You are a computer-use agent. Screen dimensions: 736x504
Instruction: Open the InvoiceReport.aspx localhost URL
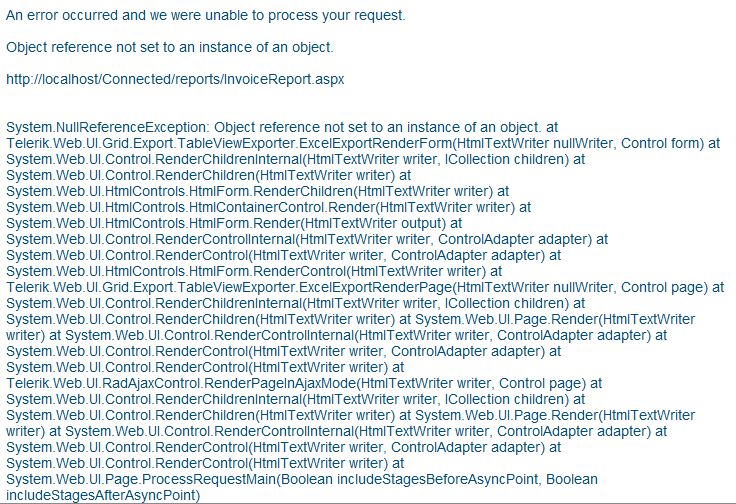[x=175, y=79]
